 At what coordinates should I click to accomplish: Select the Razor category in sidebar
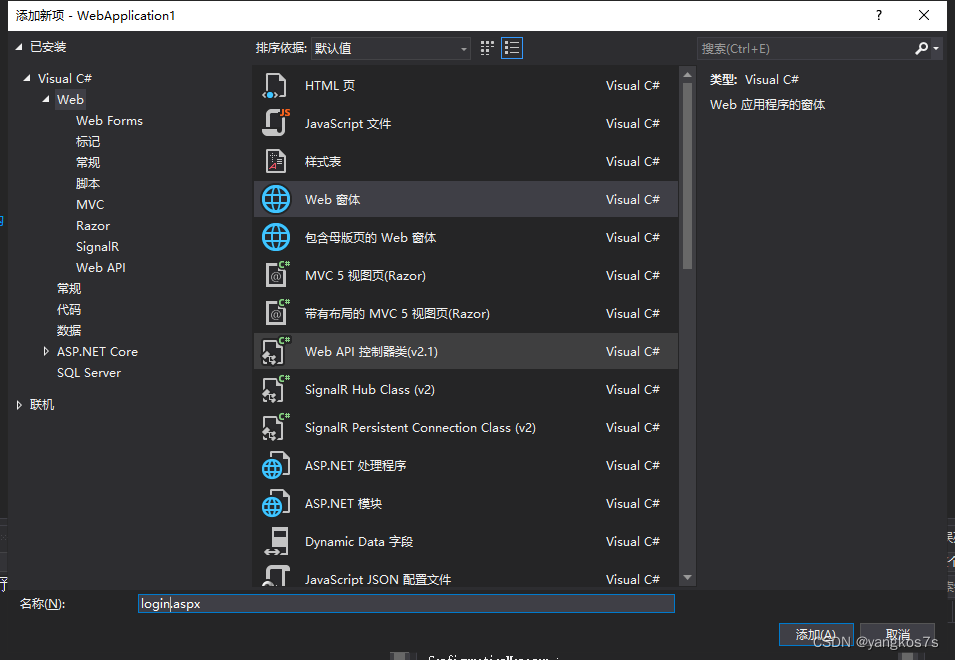pyautogui.click(x=92, y=225)
